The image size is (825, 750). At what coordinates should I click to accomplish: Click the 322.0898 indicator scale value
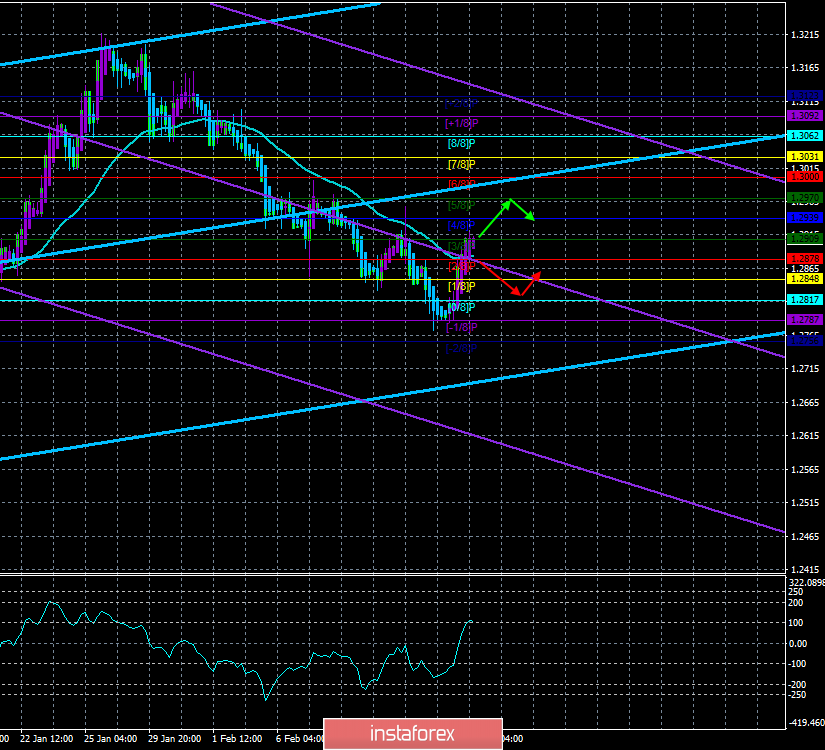pos(806,582)
